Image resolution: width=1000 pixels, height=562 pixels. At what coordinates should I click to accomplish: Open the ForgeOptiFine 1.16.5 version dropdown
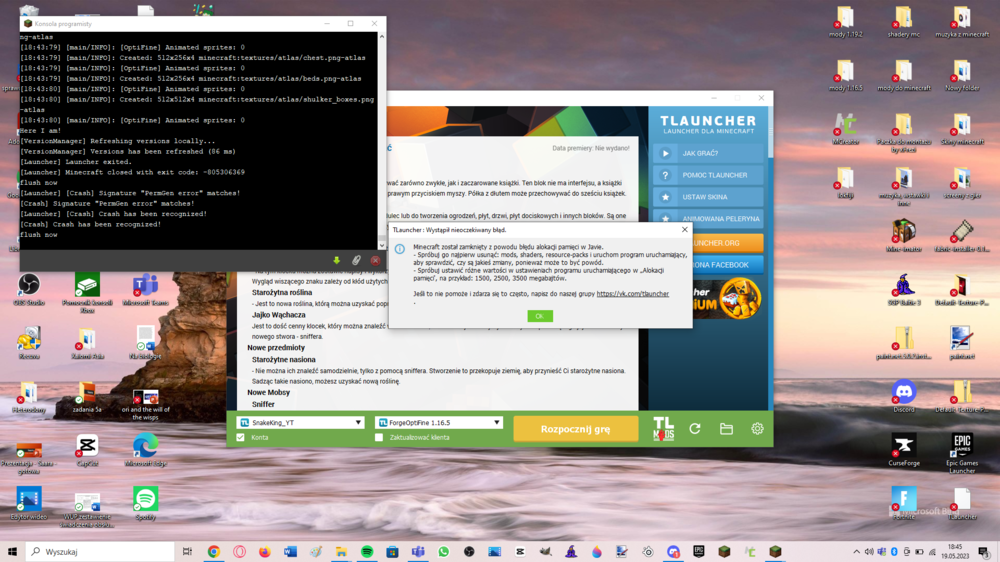pyautogui.click(x=439, y=422)
